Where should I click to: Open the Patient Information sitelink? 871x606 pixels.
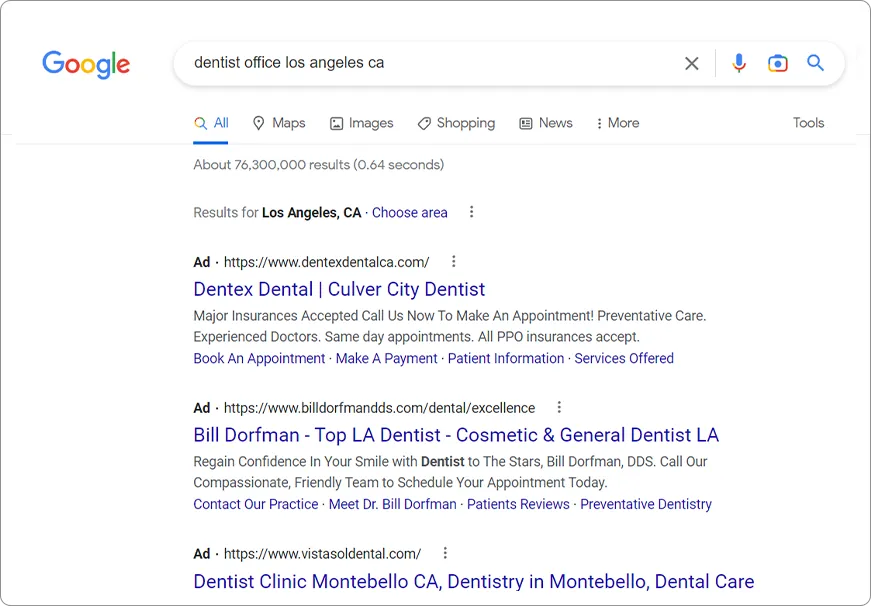click(x=506, y=358)
